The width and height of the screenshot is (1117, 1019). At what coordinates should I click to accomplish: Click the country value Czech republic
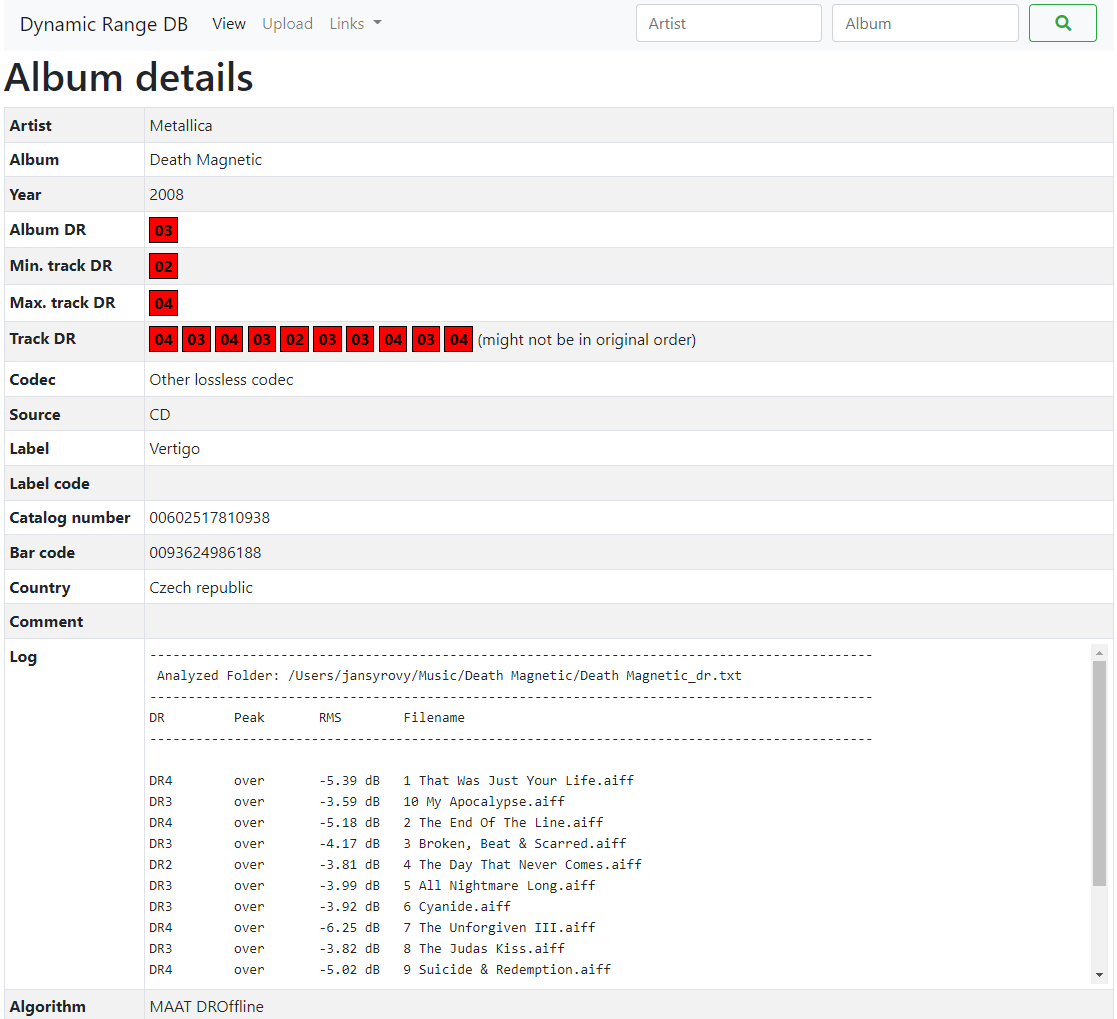coord(201,588)
